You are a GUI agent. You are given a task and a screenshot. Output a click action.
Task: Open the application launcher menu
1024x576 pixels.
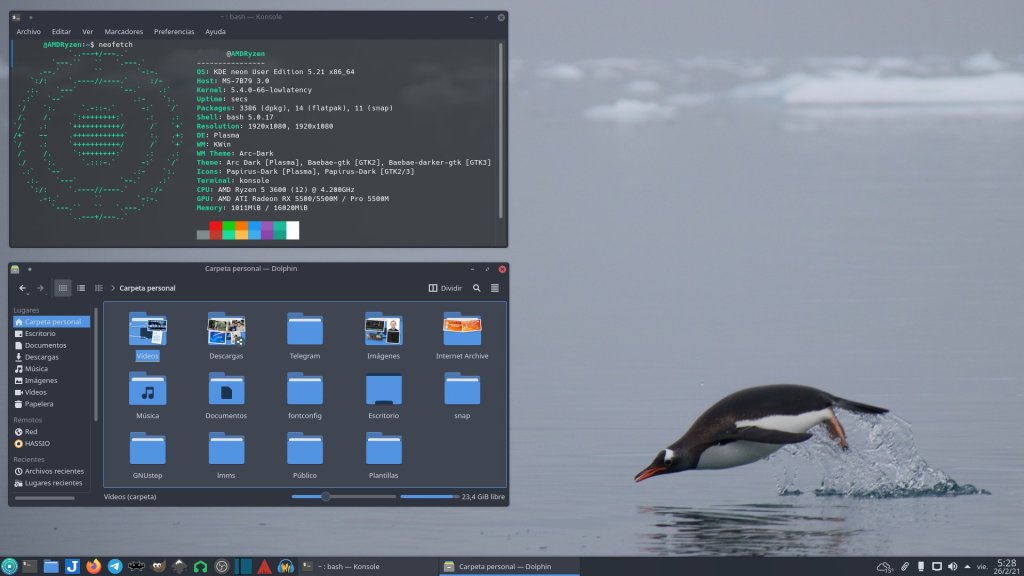(9, 566)
